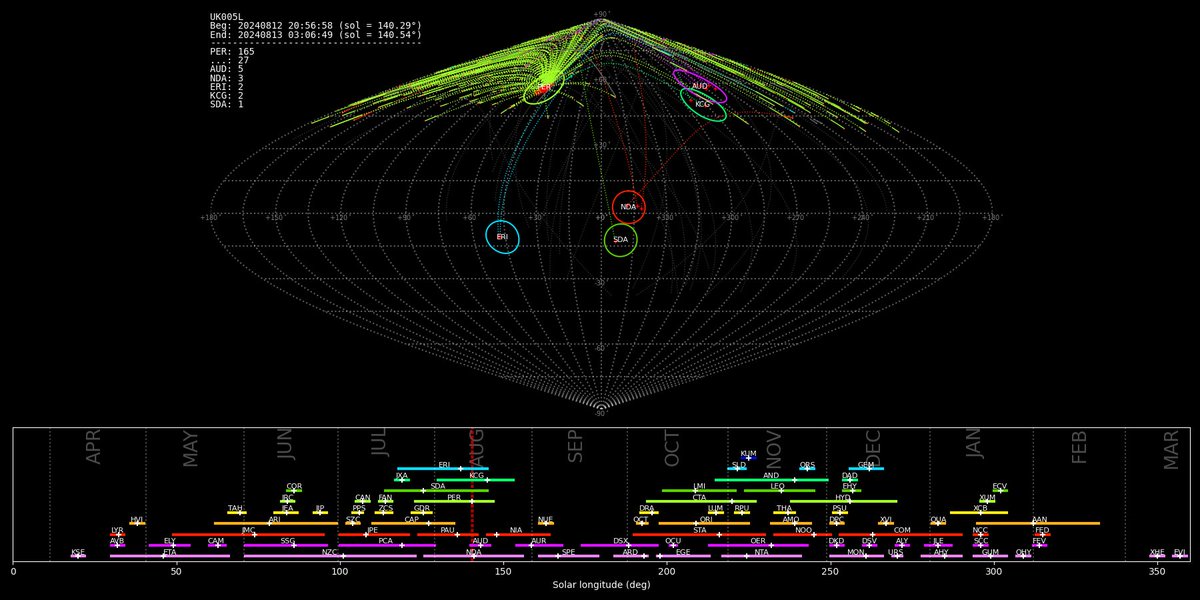The image size is (1200, 600).
Task: Select the green SDA radiant circle
Action: [620, 240]
